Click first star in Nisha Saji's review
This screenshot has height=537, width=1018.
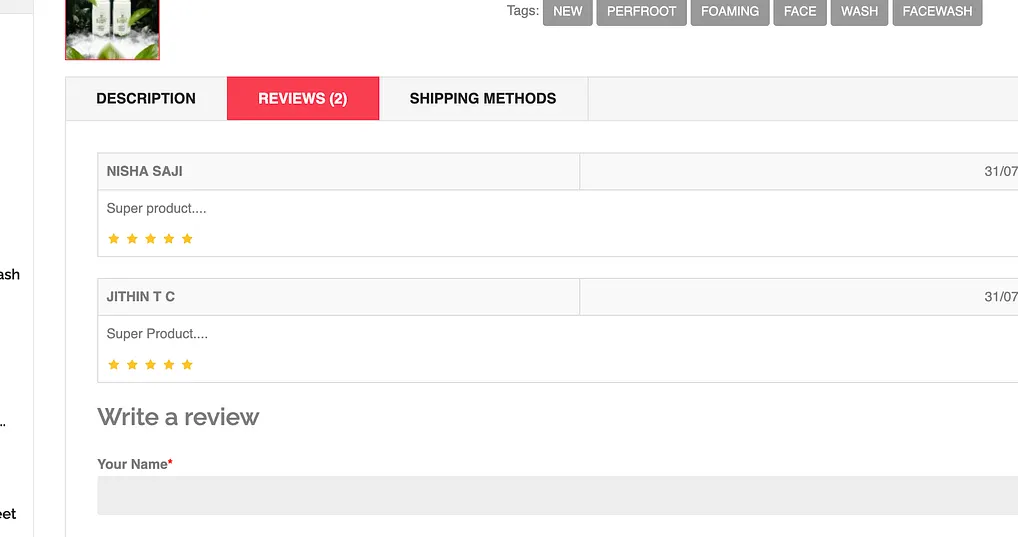tap(113, 239)
